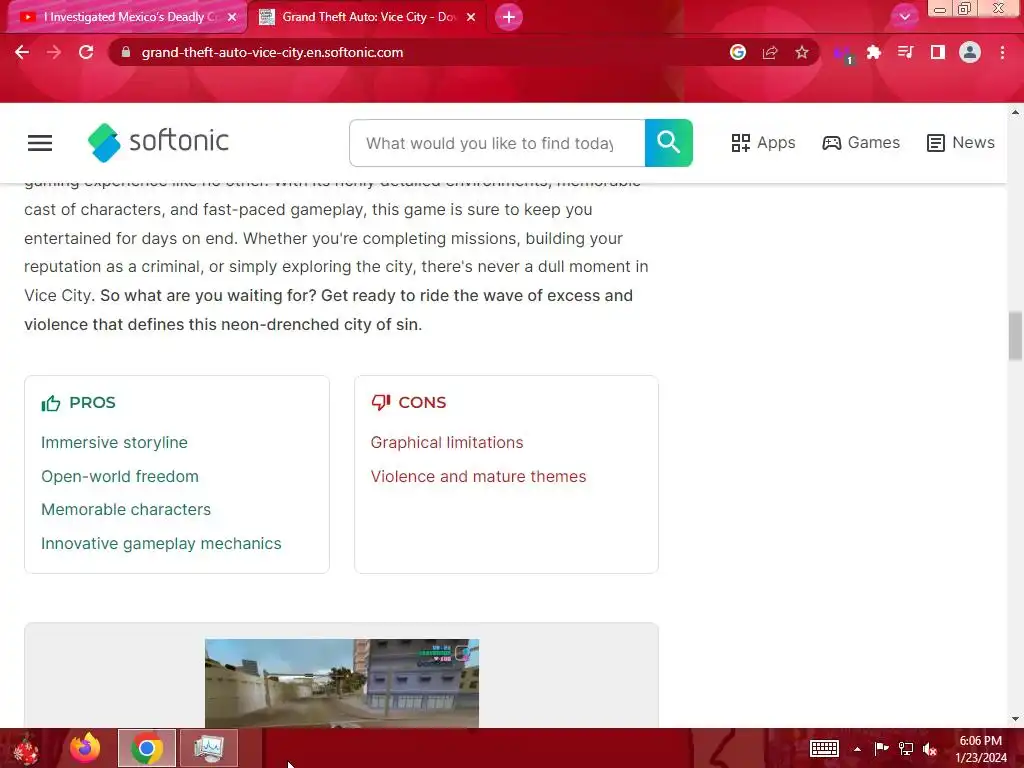Switch to Chrome in the taskbar

147,748
